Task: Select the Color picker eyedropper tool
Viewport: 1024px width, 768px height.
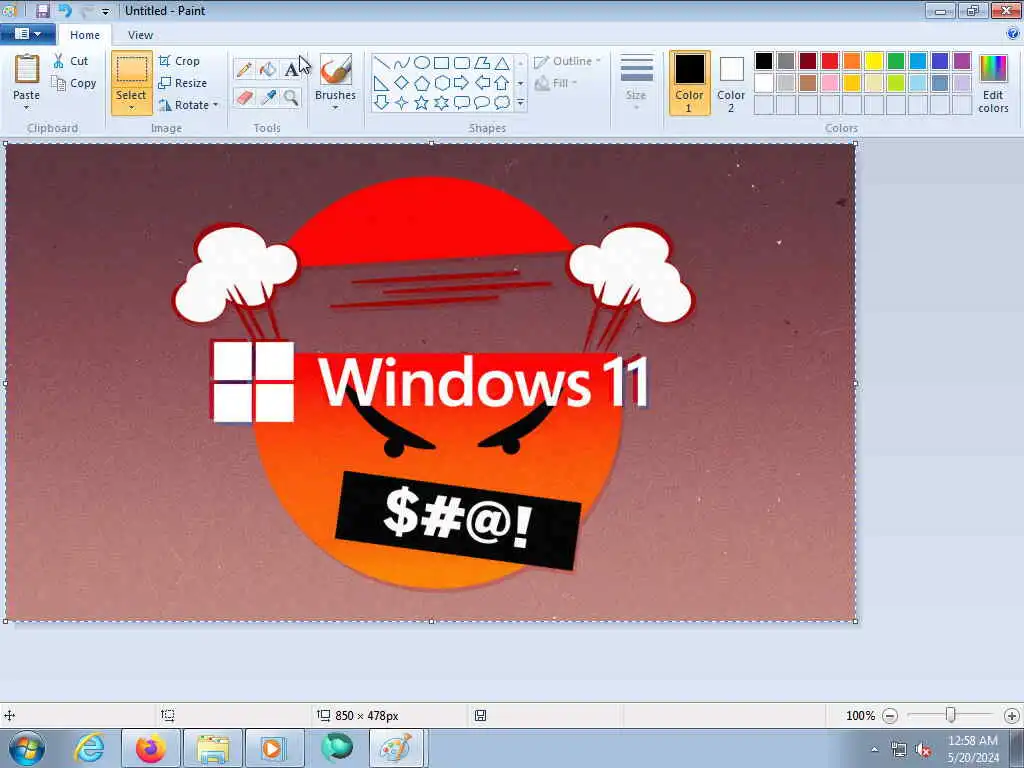Action: pos(268,98)
